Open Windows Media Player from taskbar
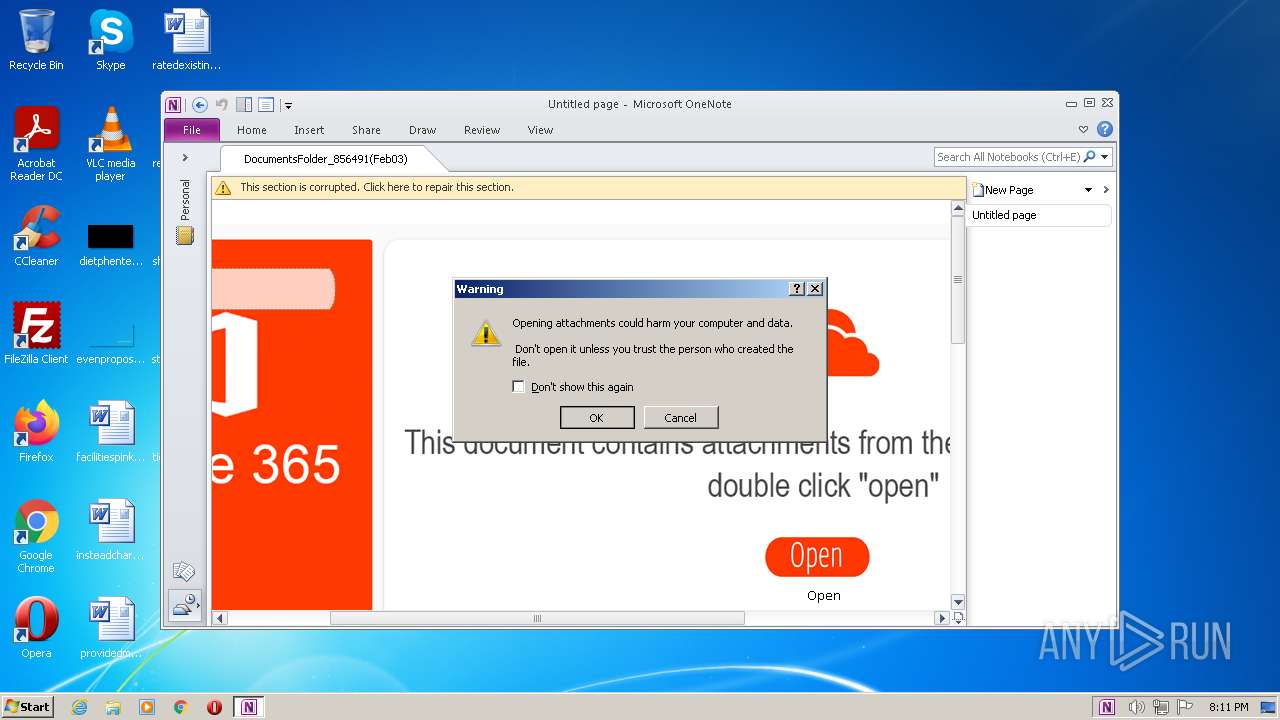Viewport: 1280px width, 720px height. point(147,707)
